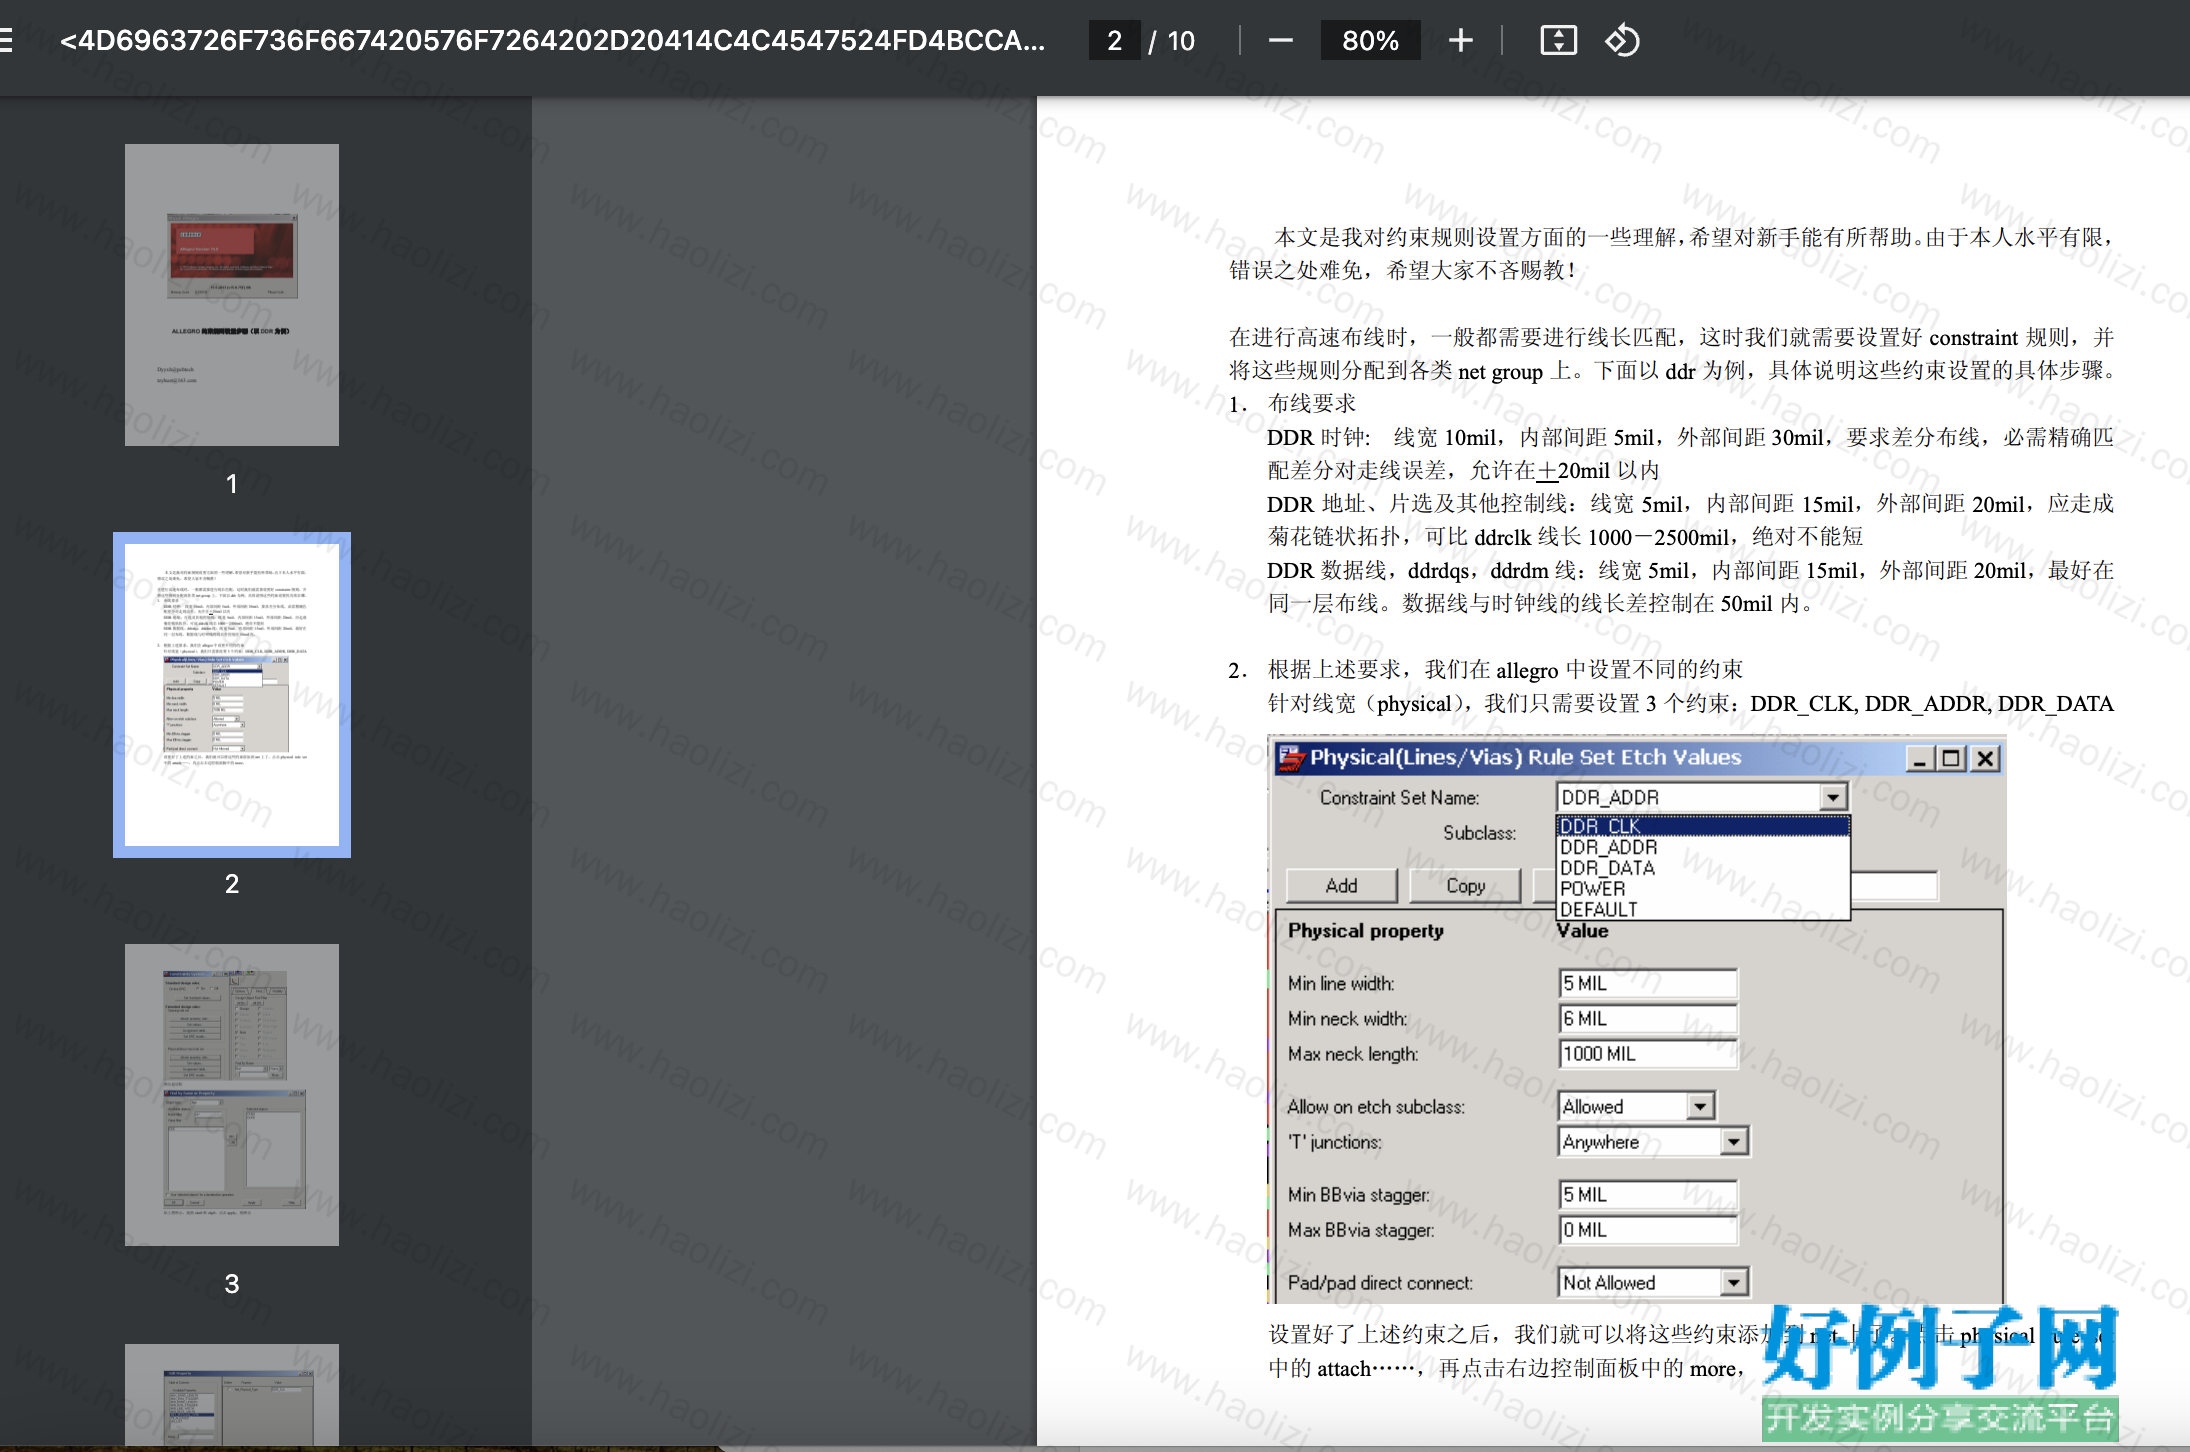The width and height of the screenshot is (2190, 1452).
Task: Open page 1 thumbnail
Action: click(232, 295)
